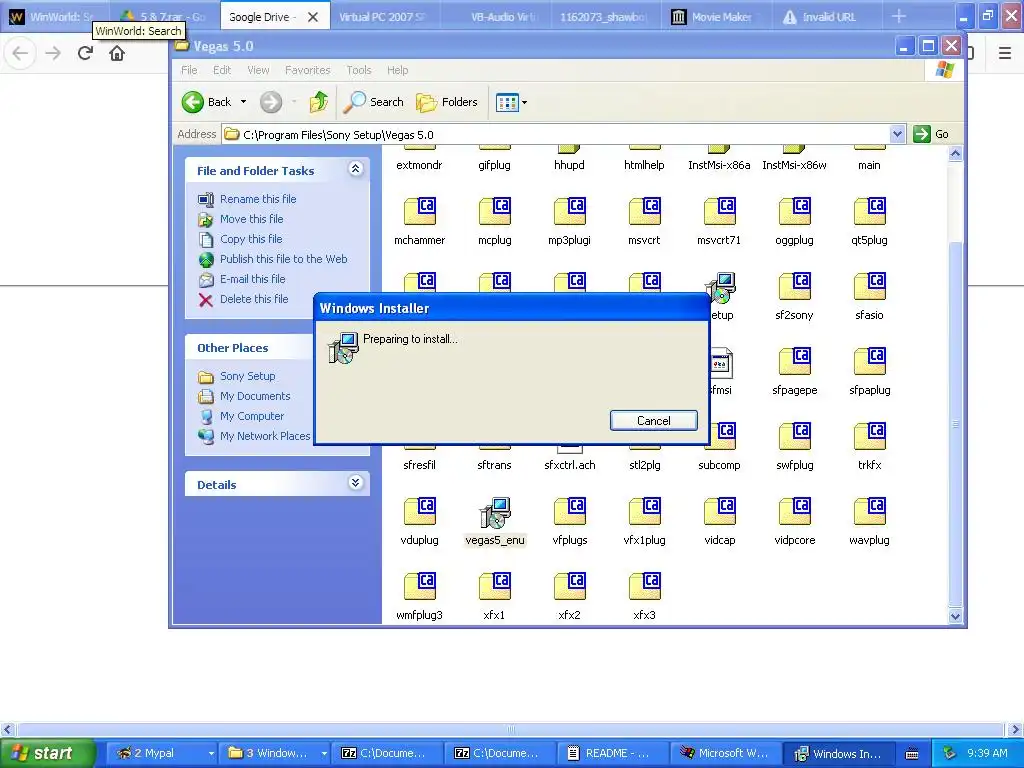1024x768 pixels.
Task: Select the mcplug cabinet file
Action: pyautogui.click(x=494, y=221)
